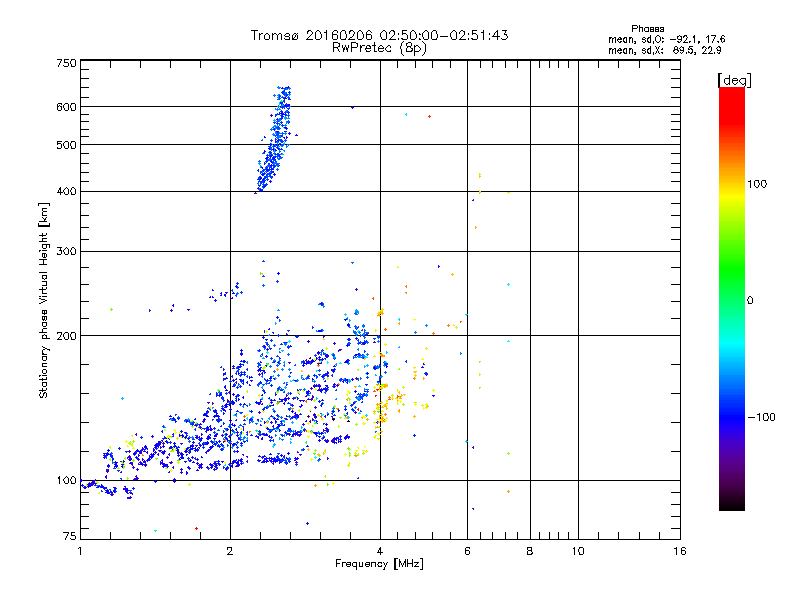This screenshot has width=800, height=600.
Task: Select the 'mean, sd,X: 89.5, 22.9' line
Action: coord(664,51)
